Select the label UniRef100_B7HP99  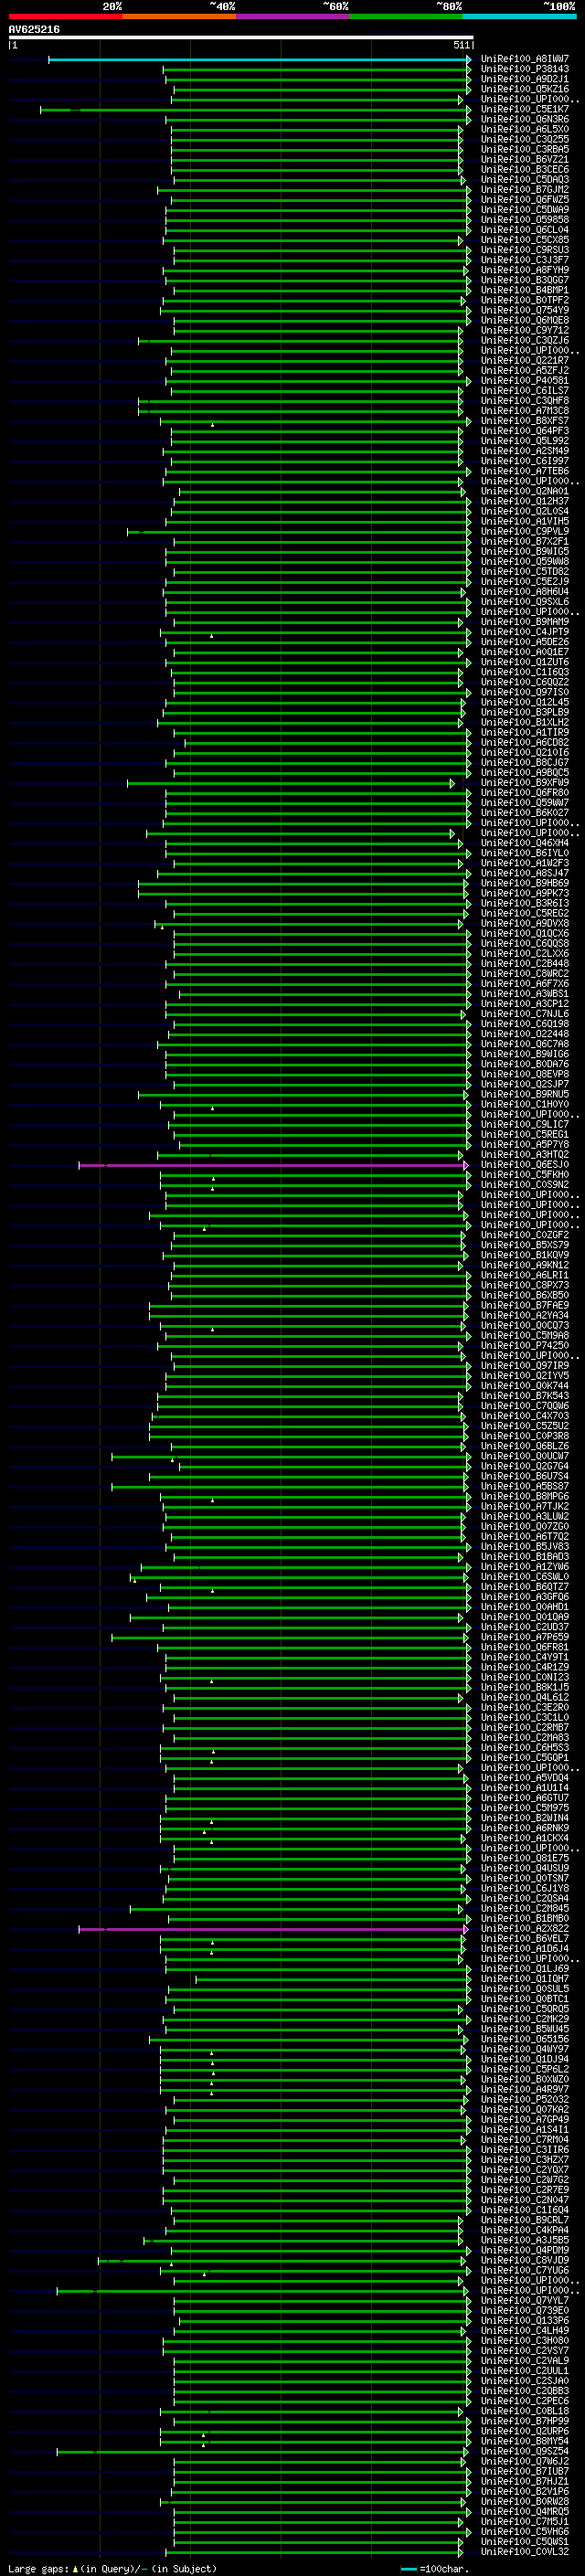pyautogui.click(x=525, y=2422)
